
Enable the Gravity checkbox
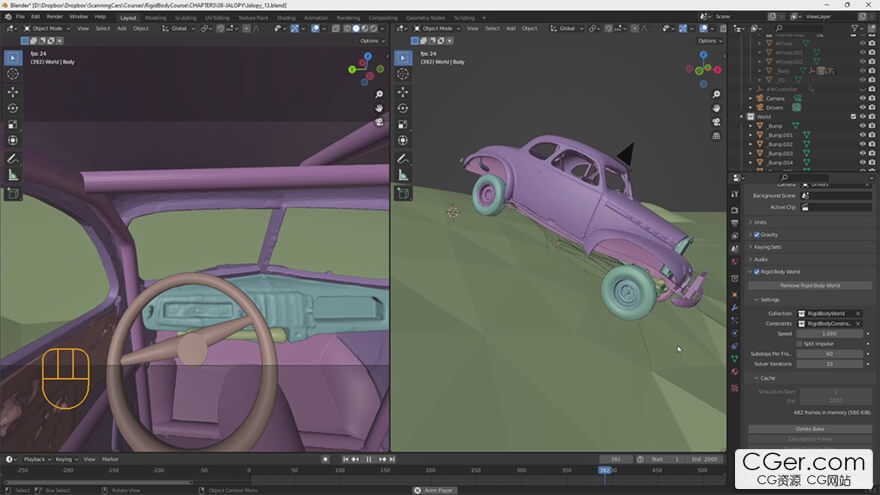click(x=757, y=235)
